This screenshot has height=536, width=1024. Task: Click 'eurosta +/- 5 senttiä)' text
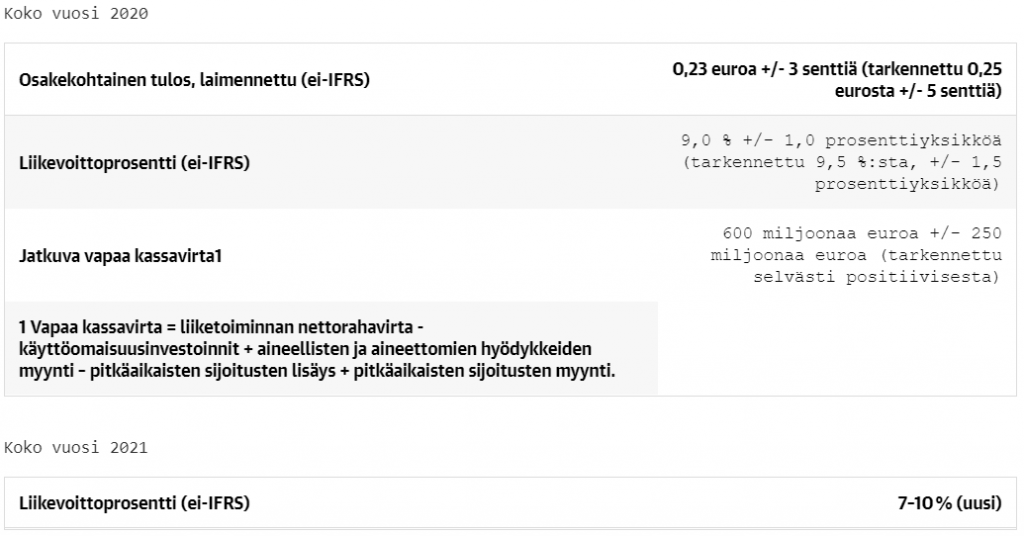point(918,91)
